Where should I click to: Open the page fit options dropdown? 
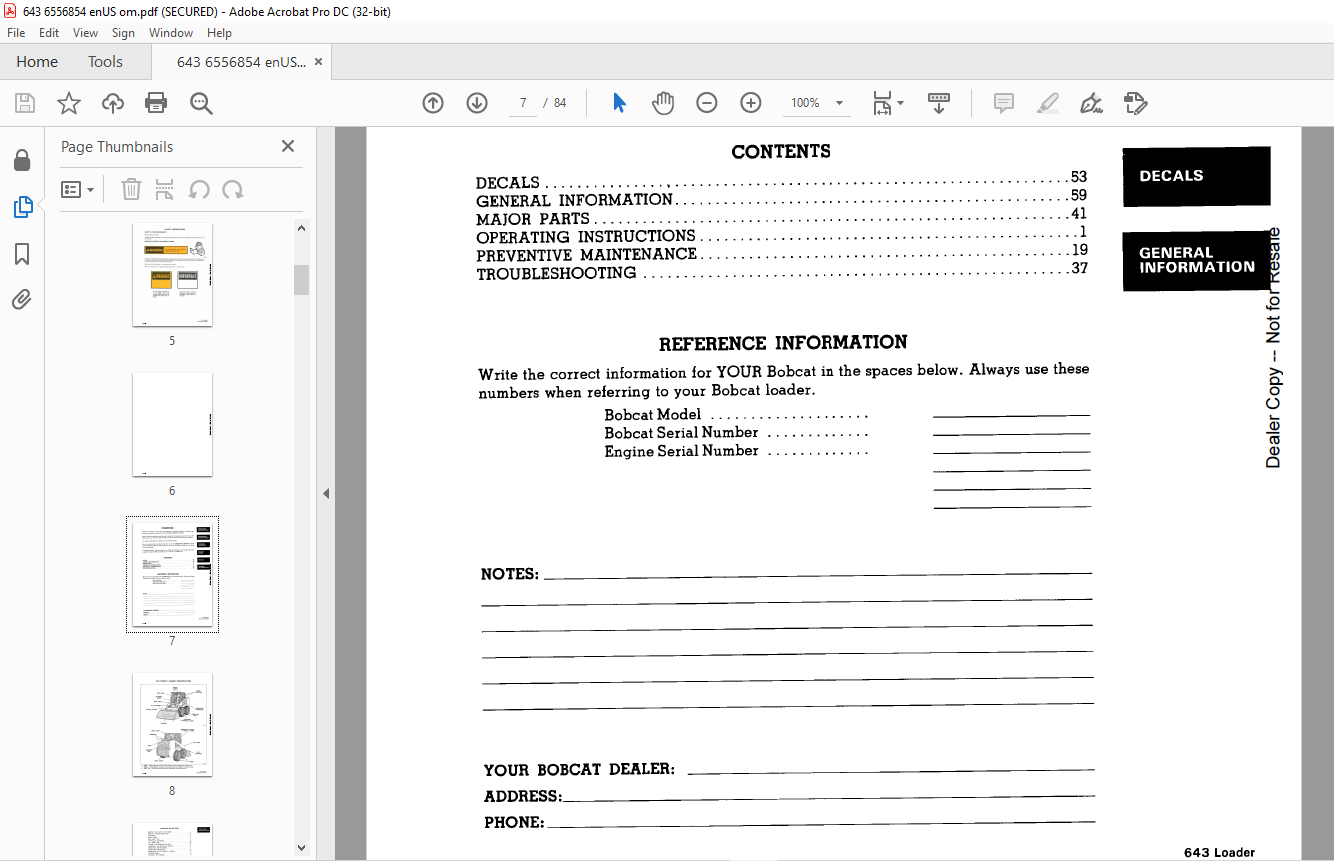[887, 103]
